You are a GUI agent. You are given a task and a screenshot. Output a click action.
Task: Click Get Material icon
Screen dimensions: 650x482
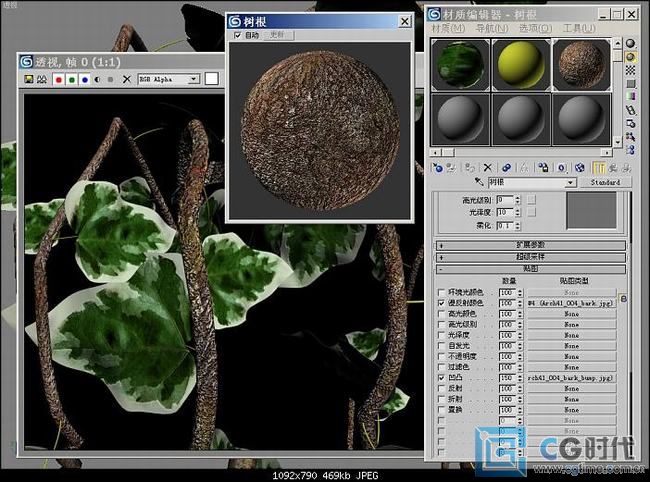437,167
